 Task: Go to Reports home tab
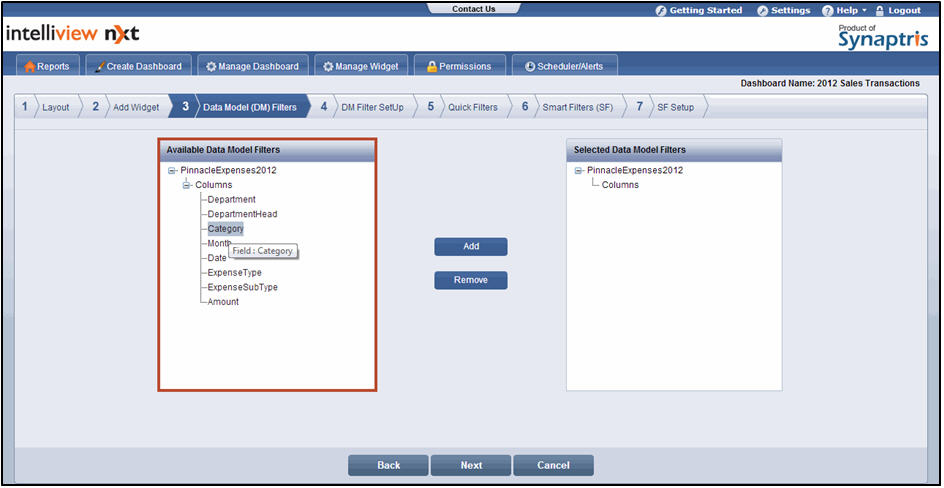pyautogui.click(x=46, y=66)
